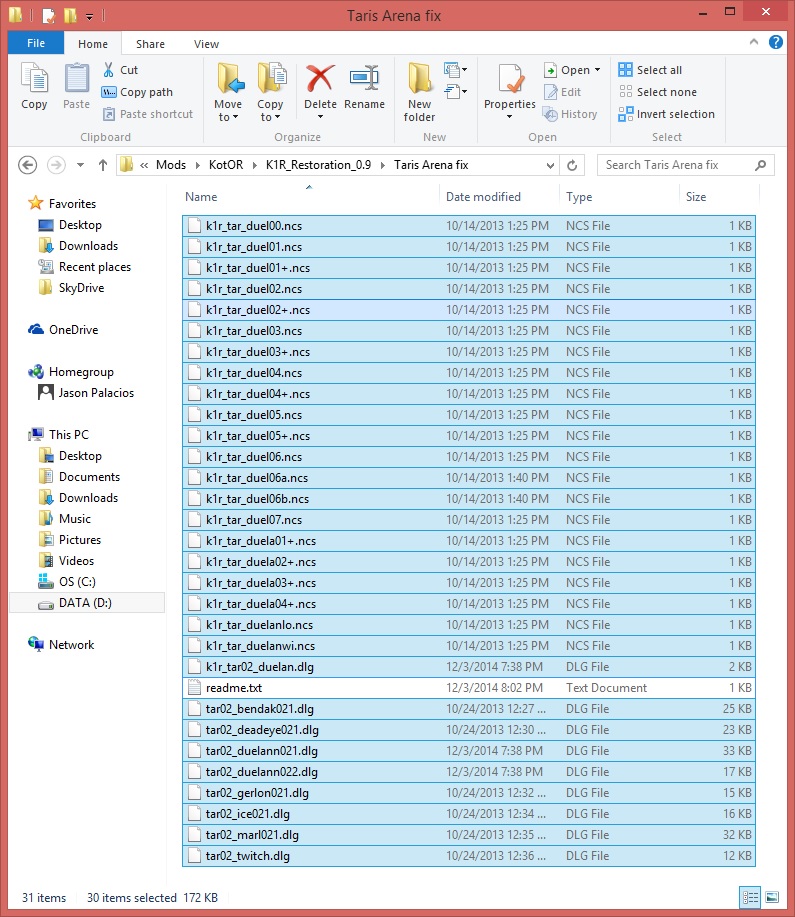Expand the Delete options arrow
The height and width of the screenshot is (917, 795).
pyautogui.click(x=320, y=117)
